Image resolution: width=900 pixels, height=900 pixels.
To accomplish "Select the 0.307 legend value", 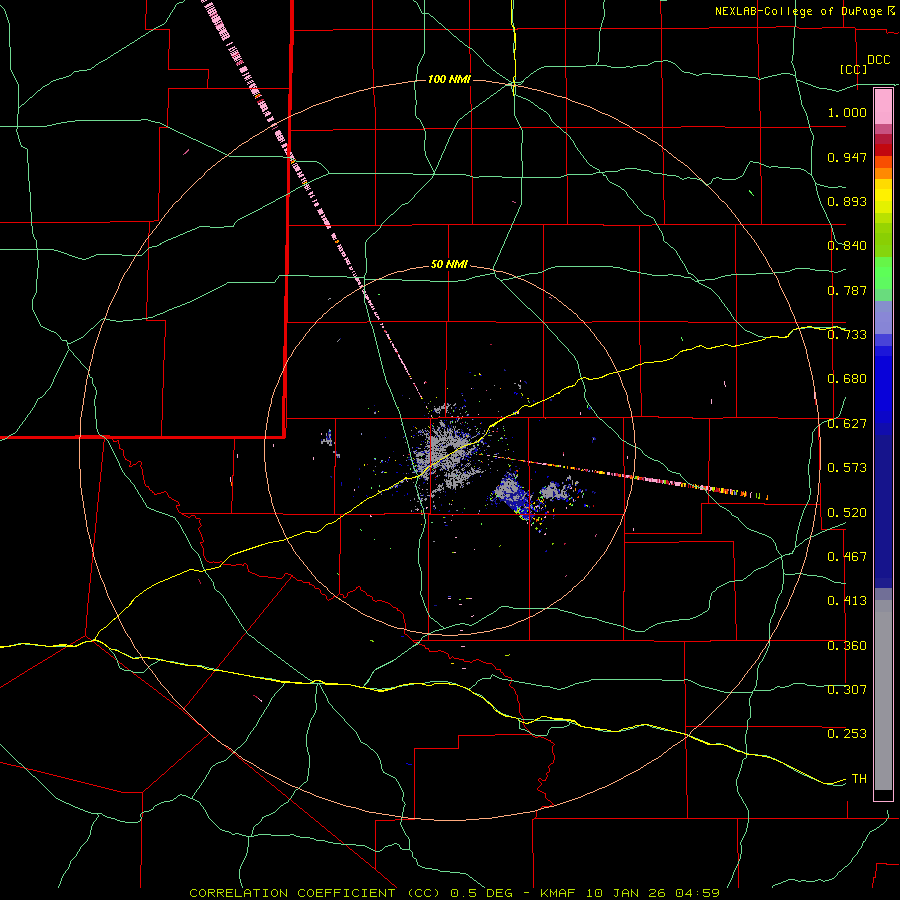I will pos(847,690).
